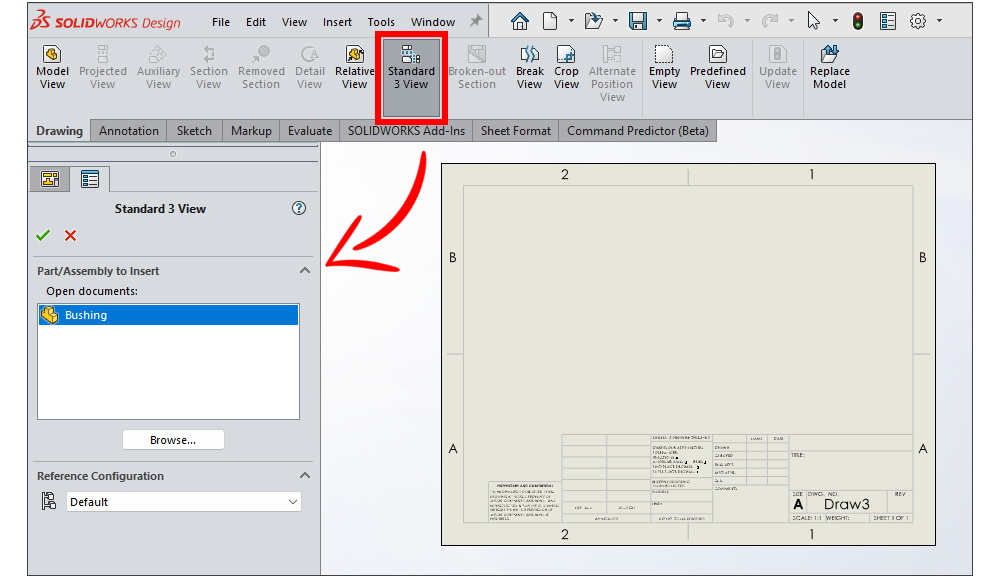The width and height of the screenshot is (1000, 580).
Task: Click the Broken-out Section tool
Action: (477, 67)
